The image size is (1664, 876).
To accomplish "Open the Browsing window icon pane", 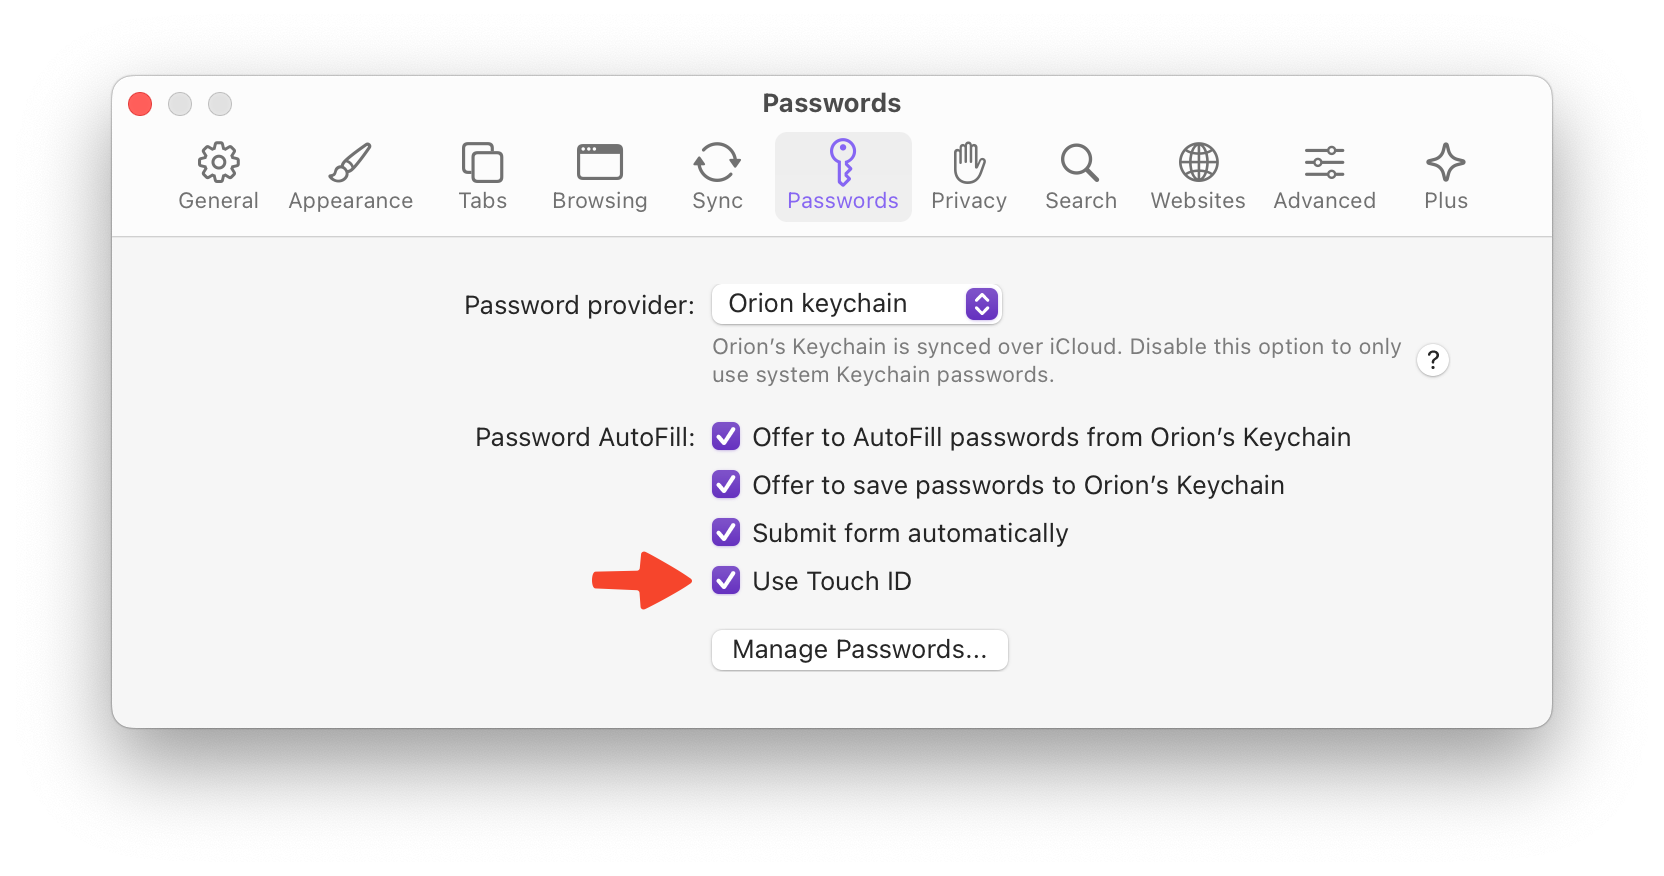I will [x=599, y=176].
